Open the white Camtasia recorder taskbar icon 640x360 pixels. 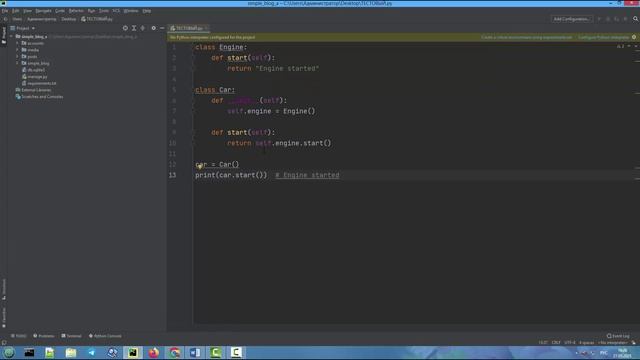coord(236,352)
